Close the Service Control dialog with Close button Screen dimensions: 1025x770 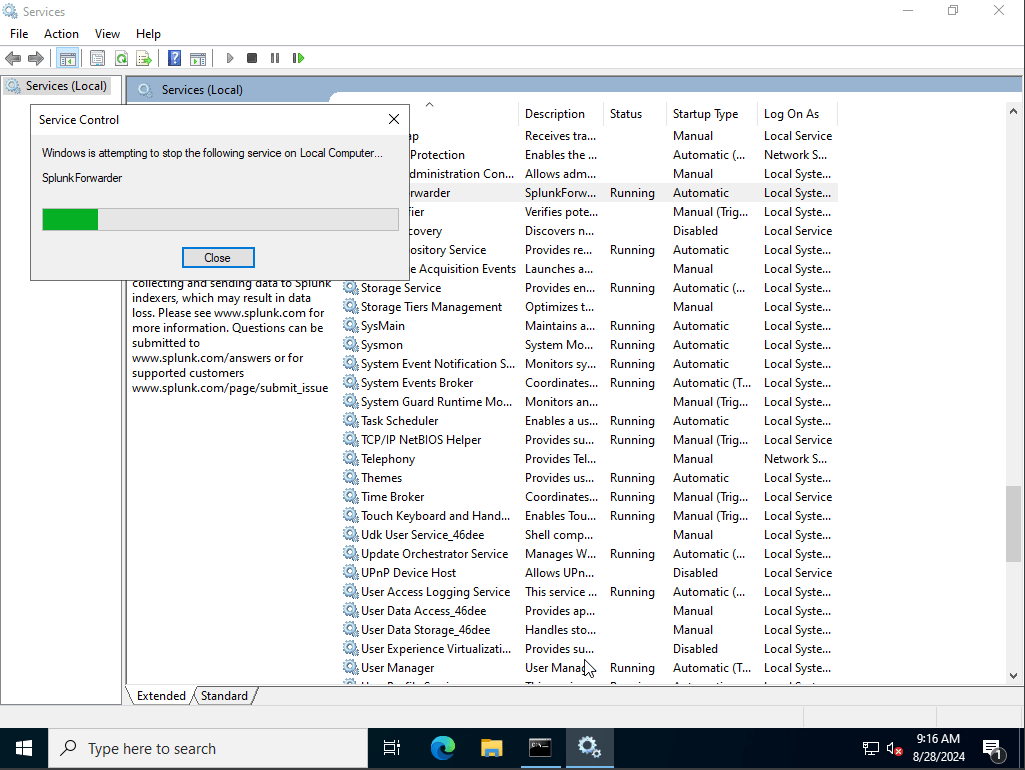[218, 258]
